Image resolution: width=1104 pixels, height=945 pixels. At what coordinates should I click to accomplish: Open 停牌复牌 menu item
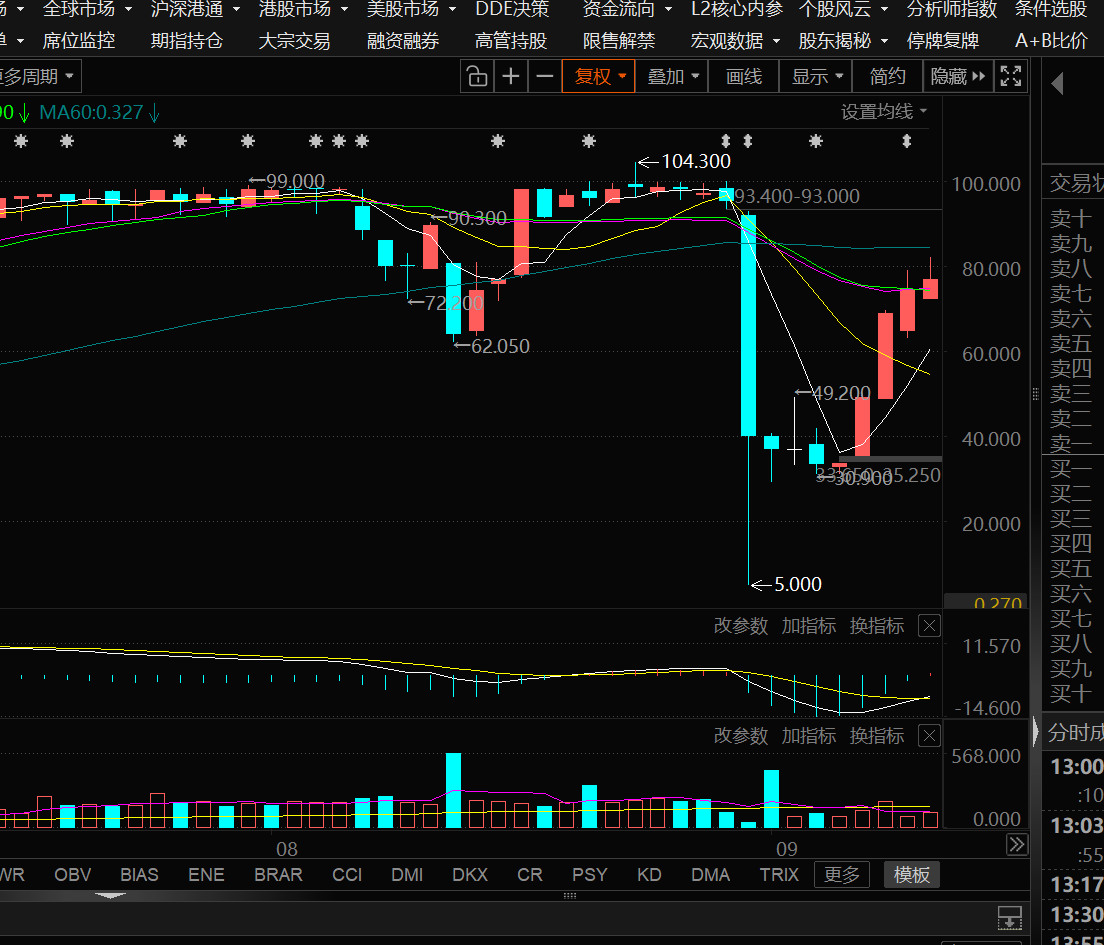point(943,41)
